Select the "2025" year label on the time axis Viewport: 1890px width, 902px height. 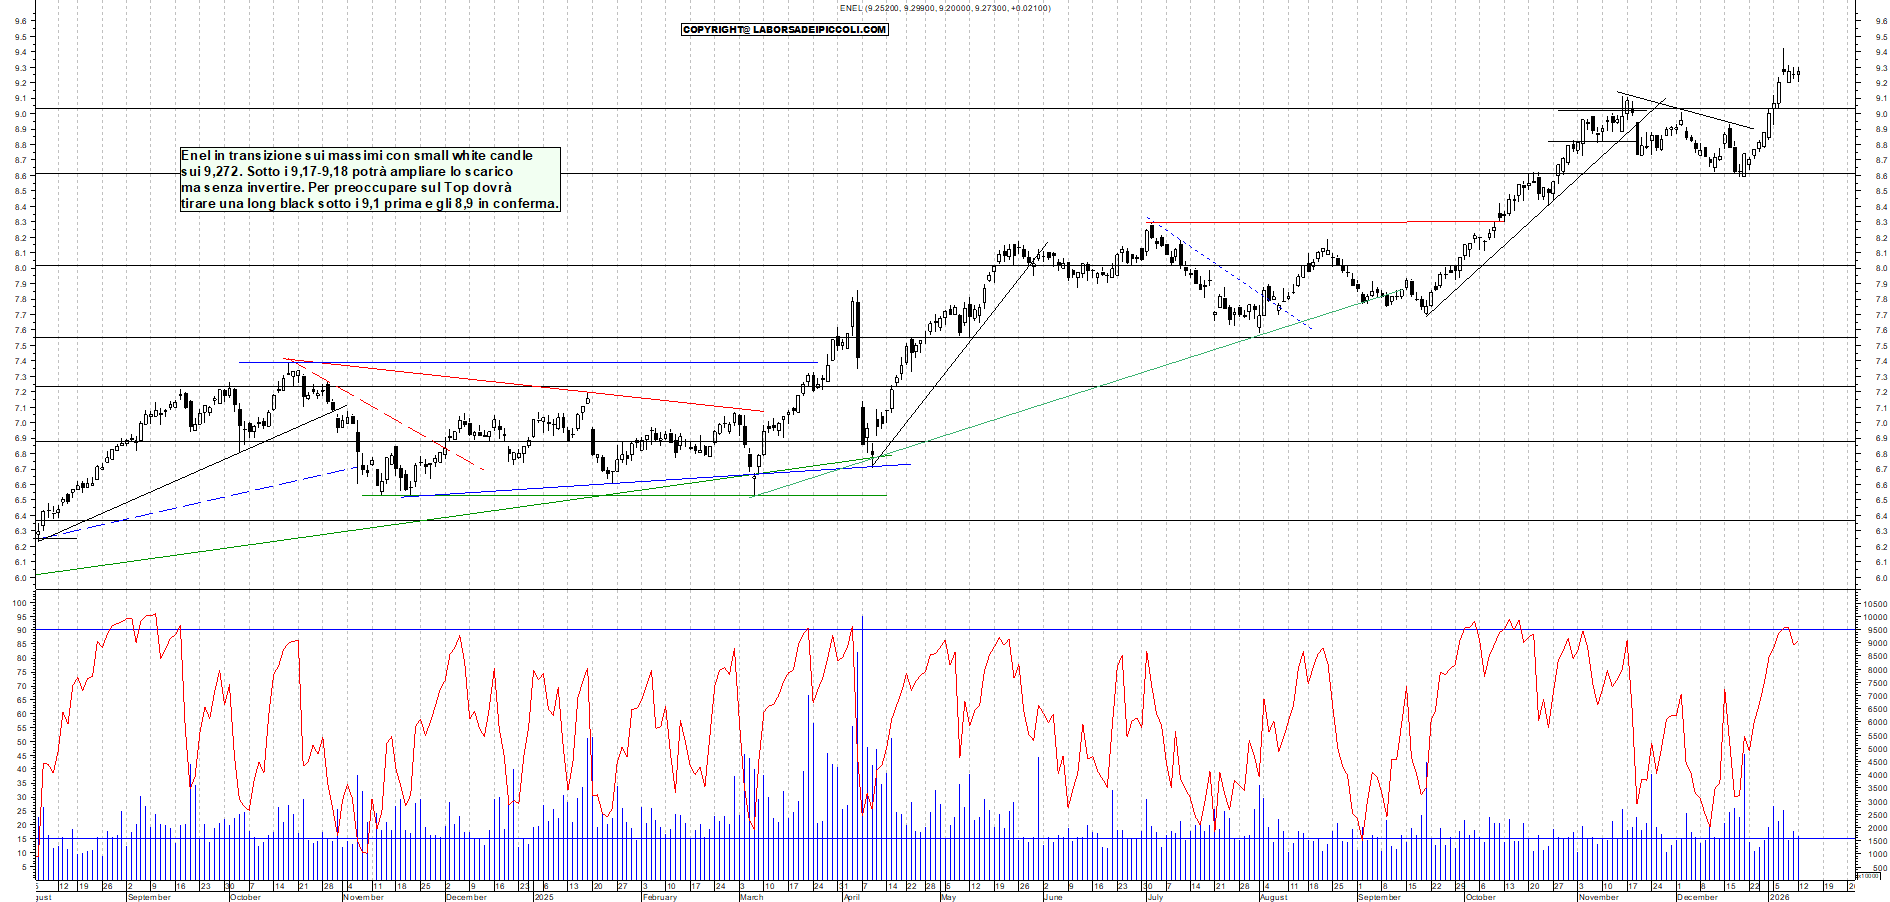pos(543,897)
